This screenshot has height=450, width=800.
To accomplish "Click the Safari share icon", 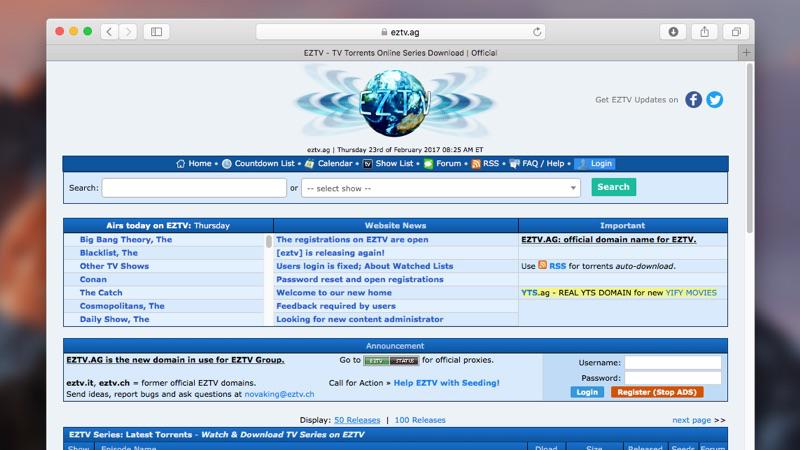I will 704,31.
